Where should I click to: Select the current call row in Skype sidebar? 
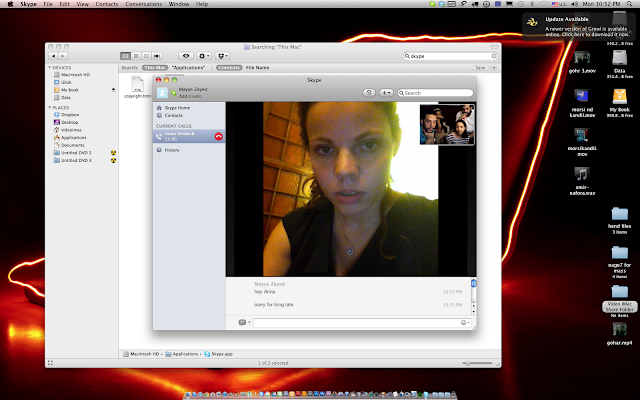click(189, 136)
